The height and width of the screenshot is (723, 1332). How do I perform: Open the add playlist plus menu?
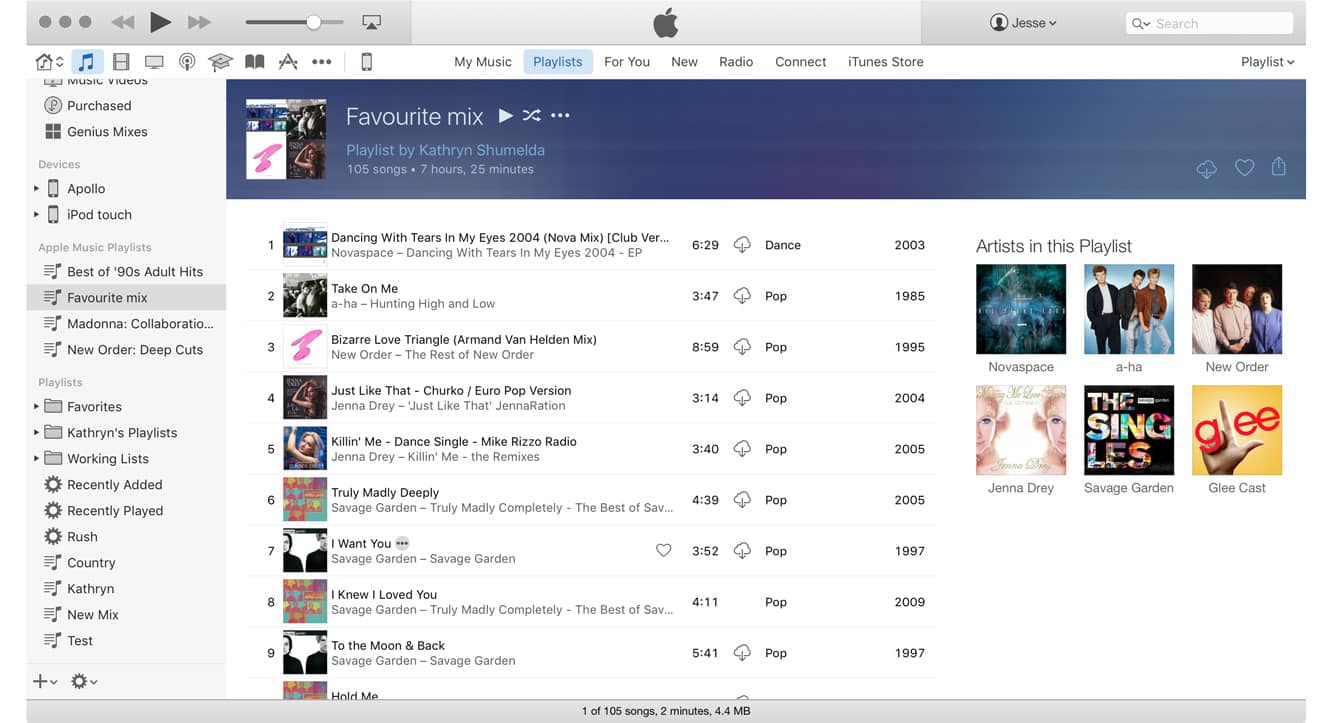tap(45, 681)
